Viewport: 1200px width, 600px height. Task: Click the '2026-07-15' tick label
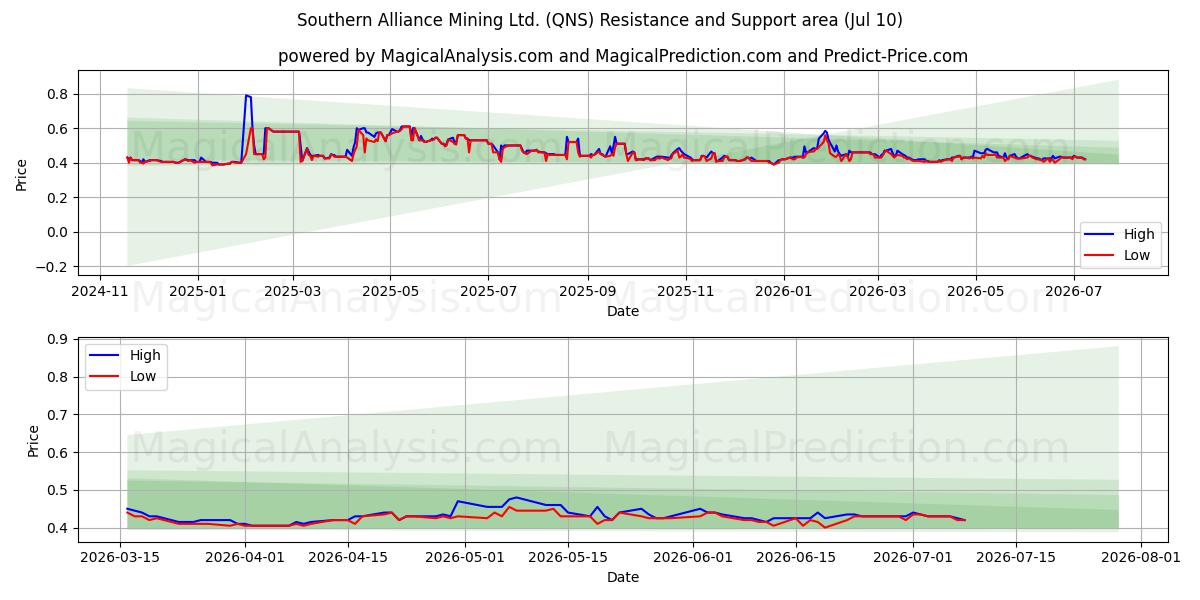pyautogui.click(x=1016, y=557)
